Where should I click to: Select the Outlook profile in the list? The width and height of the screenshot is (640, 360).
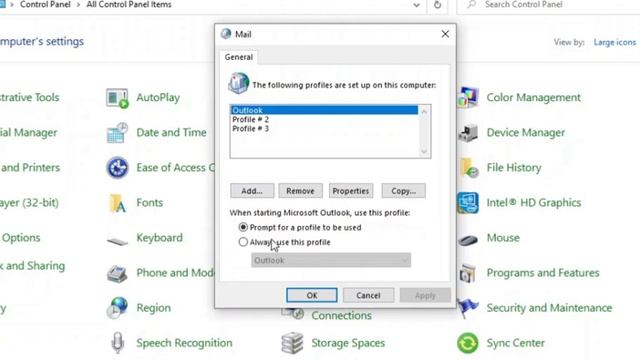pos(324,110)
